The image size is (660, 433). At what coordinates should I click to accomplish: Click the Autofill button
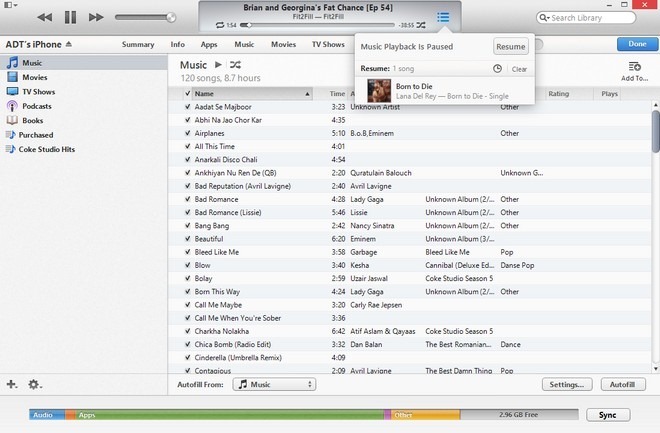click(623, 384)
